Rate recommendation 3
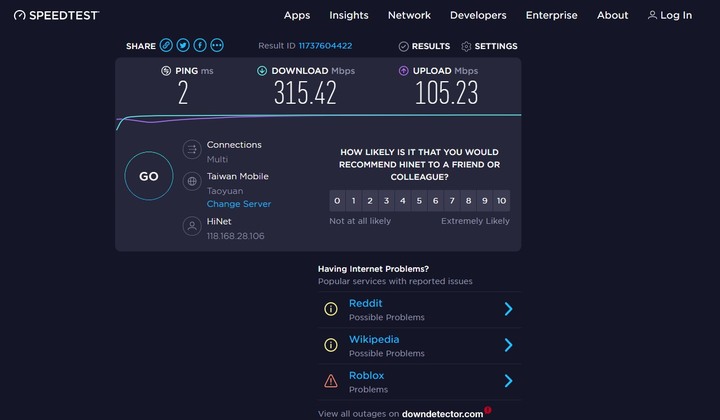 [x=386, y=201]
